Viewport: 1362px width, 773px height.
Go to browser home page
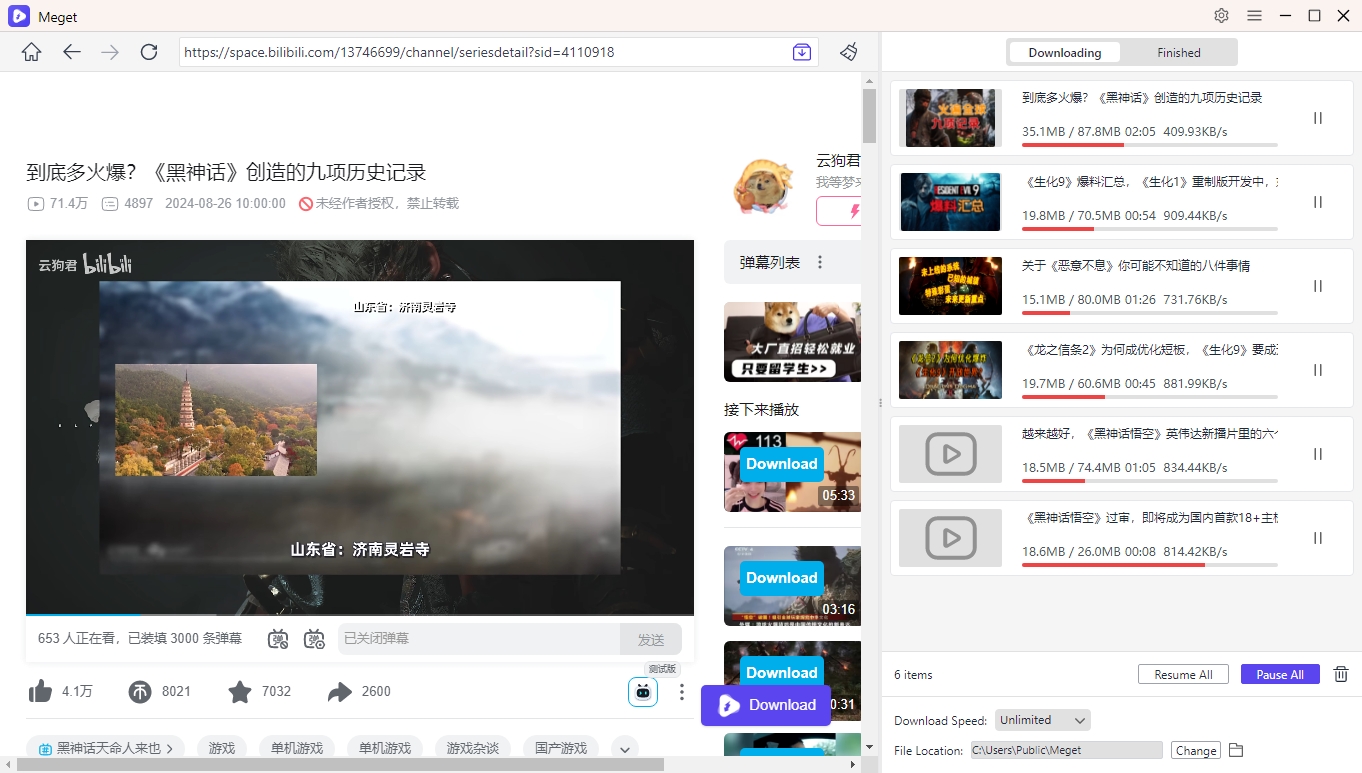click(x=32, y=52)
